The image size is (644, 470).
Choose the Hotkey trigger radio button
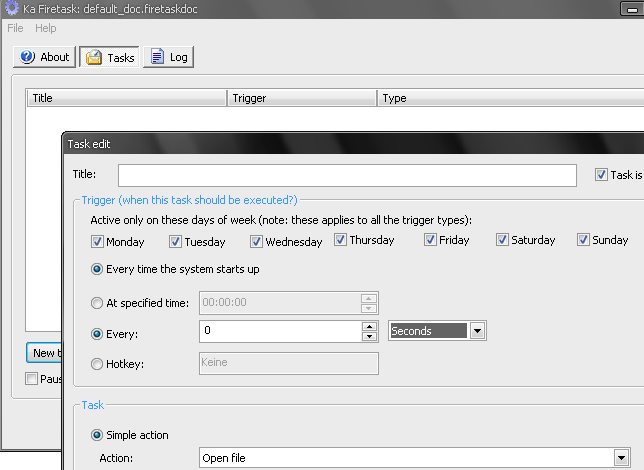97,364
